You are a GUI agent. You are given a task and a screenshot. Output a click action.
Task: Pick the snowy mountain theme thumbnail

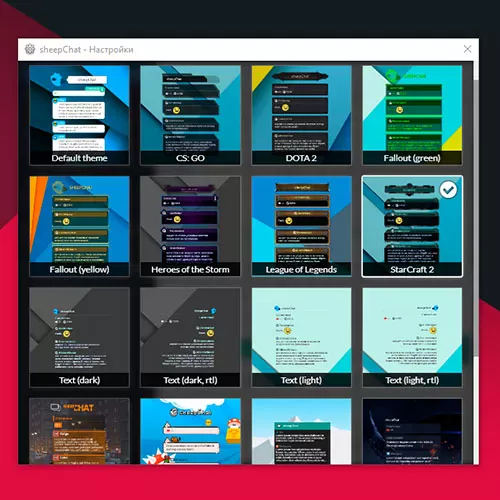pos(301,431)
